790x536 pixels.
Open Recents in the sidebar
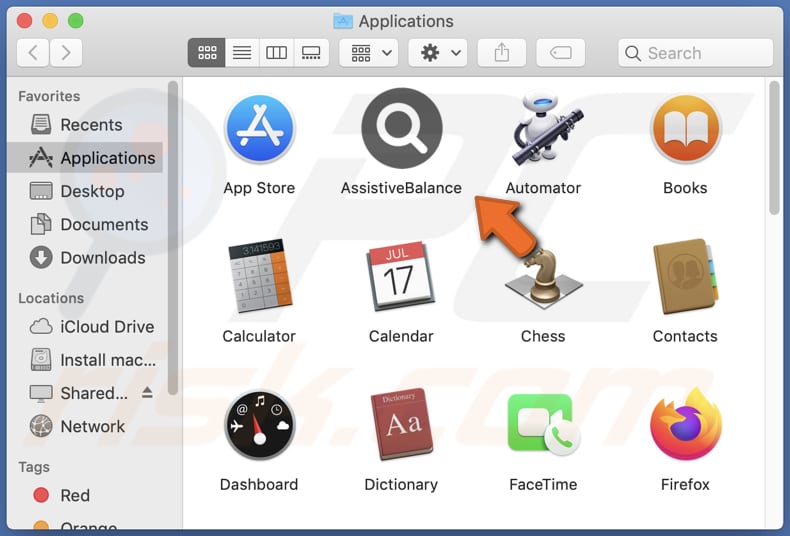85,124
